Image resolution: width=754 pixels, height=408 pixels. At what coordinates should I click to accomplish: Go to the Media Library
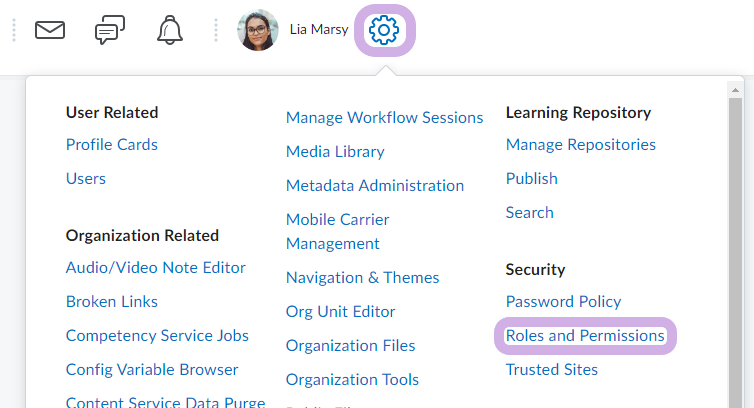335,152
